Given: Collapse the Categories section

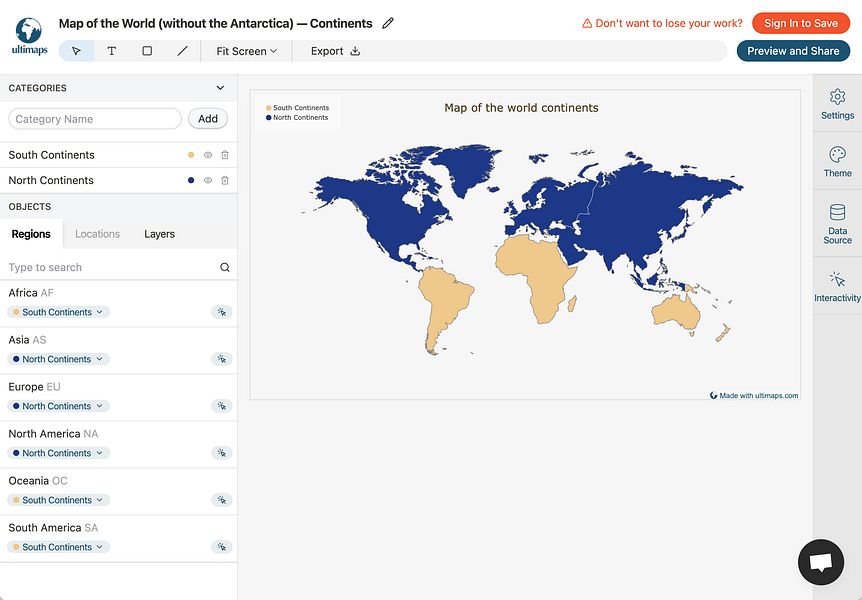Looking at the screenshot, I should coord(221,88).
